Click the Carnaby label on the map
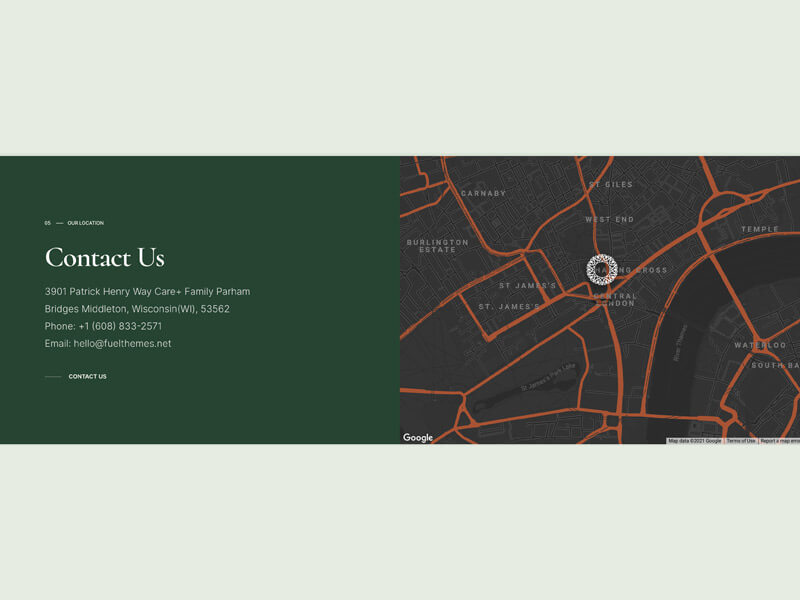This screenshot has width=800, height=600. click(483, 193)
